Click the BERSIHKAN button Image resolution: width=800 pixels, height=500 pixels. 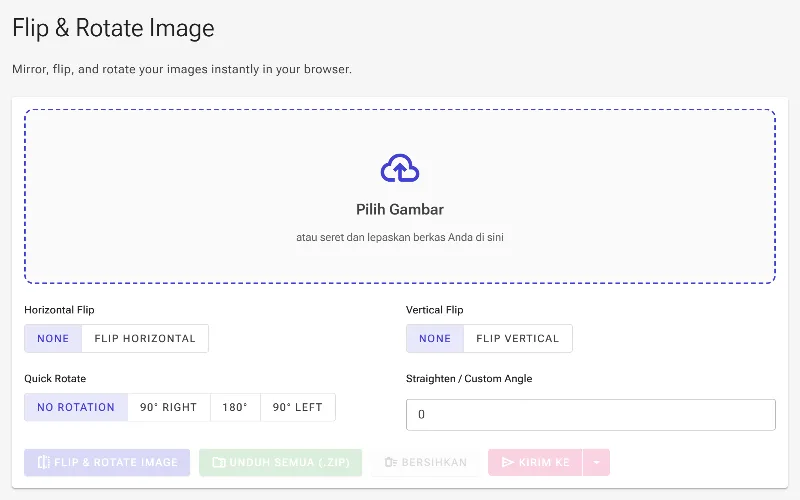point(426,462)
